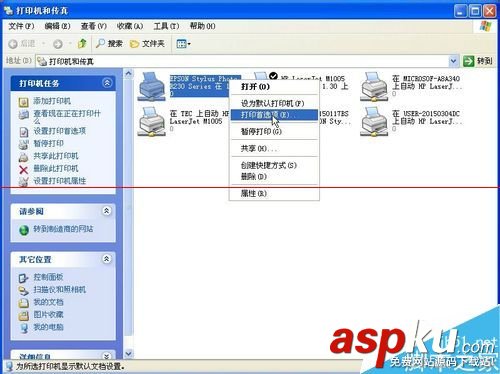Open 我的电脑 link

pos(48,327)
